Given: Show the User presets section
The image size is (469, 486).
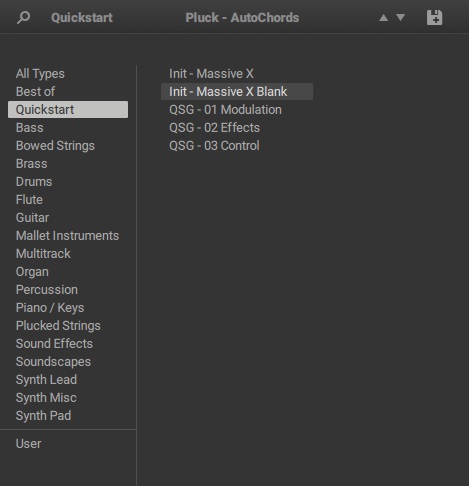Looking at the screenshot, I should tap(28, 444).
